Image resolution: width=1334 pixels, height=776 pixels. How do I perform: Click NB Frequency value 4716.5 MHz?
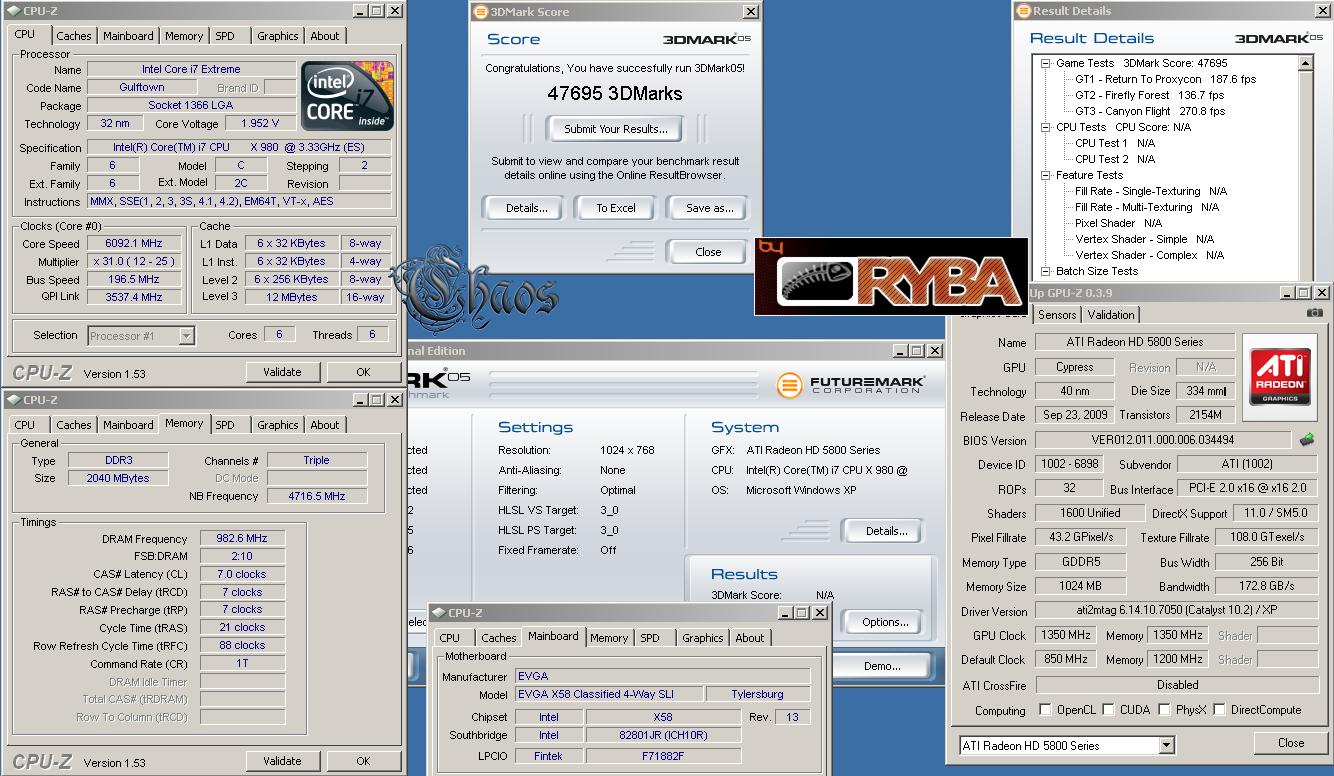pos(316,496)
